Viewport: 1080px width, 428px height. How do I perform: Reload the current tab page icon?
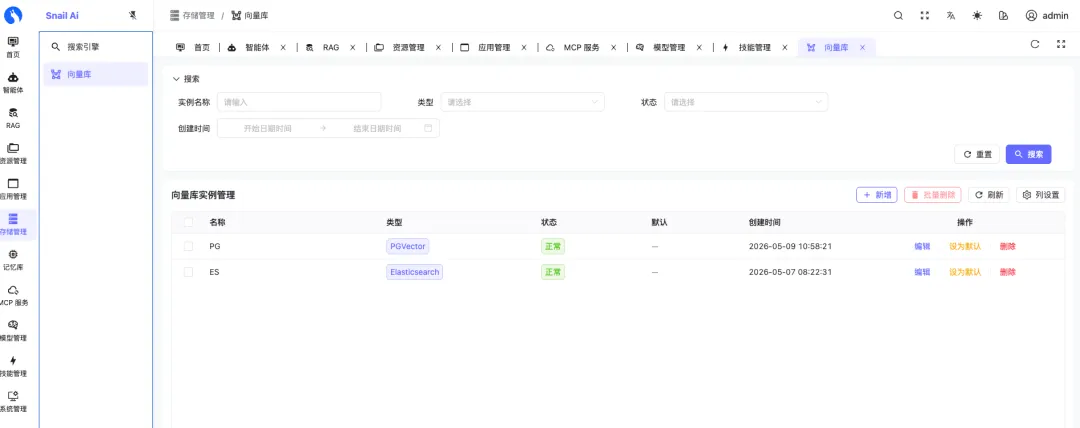click(x=1035, y=44)
